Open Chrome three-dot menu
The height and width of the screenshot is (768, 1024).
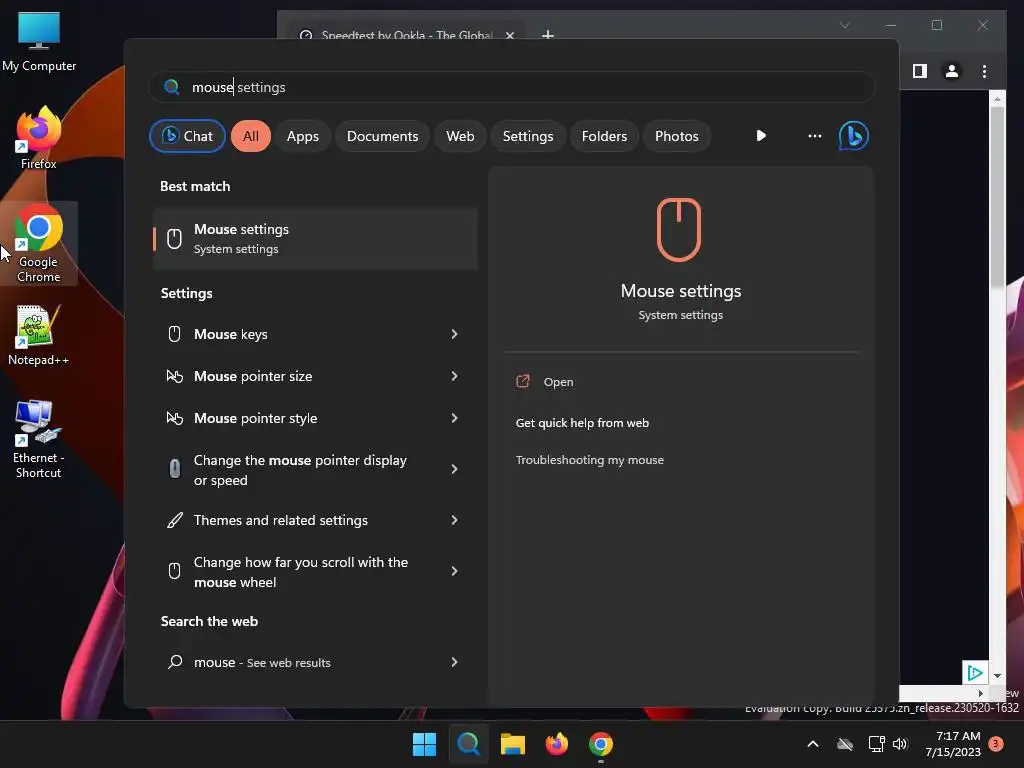[x=984, y=71]
